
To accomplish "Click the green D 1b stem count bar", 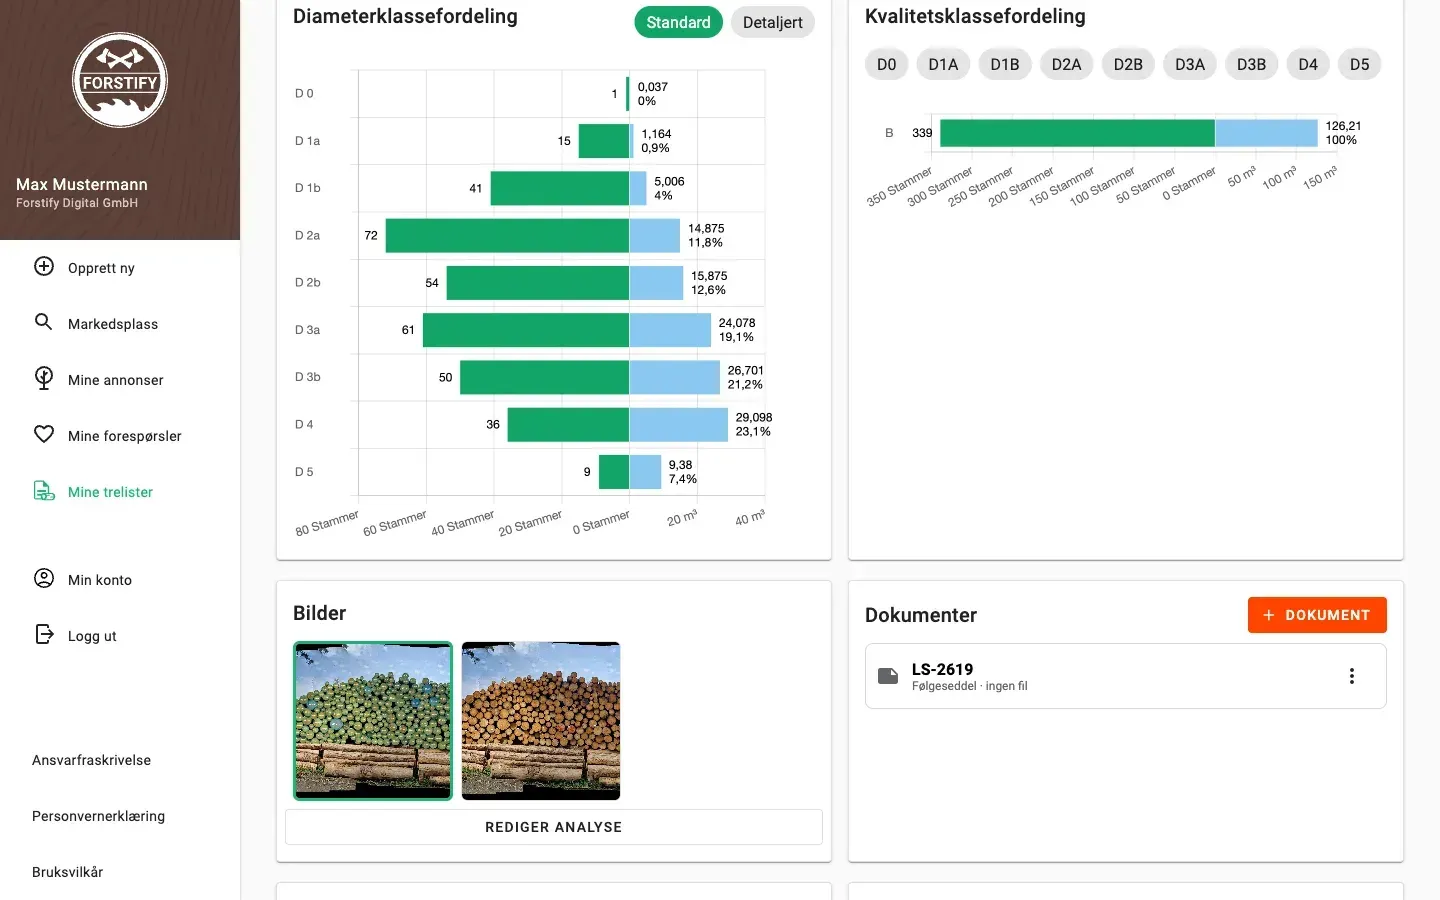I will (x=560, y=188).
